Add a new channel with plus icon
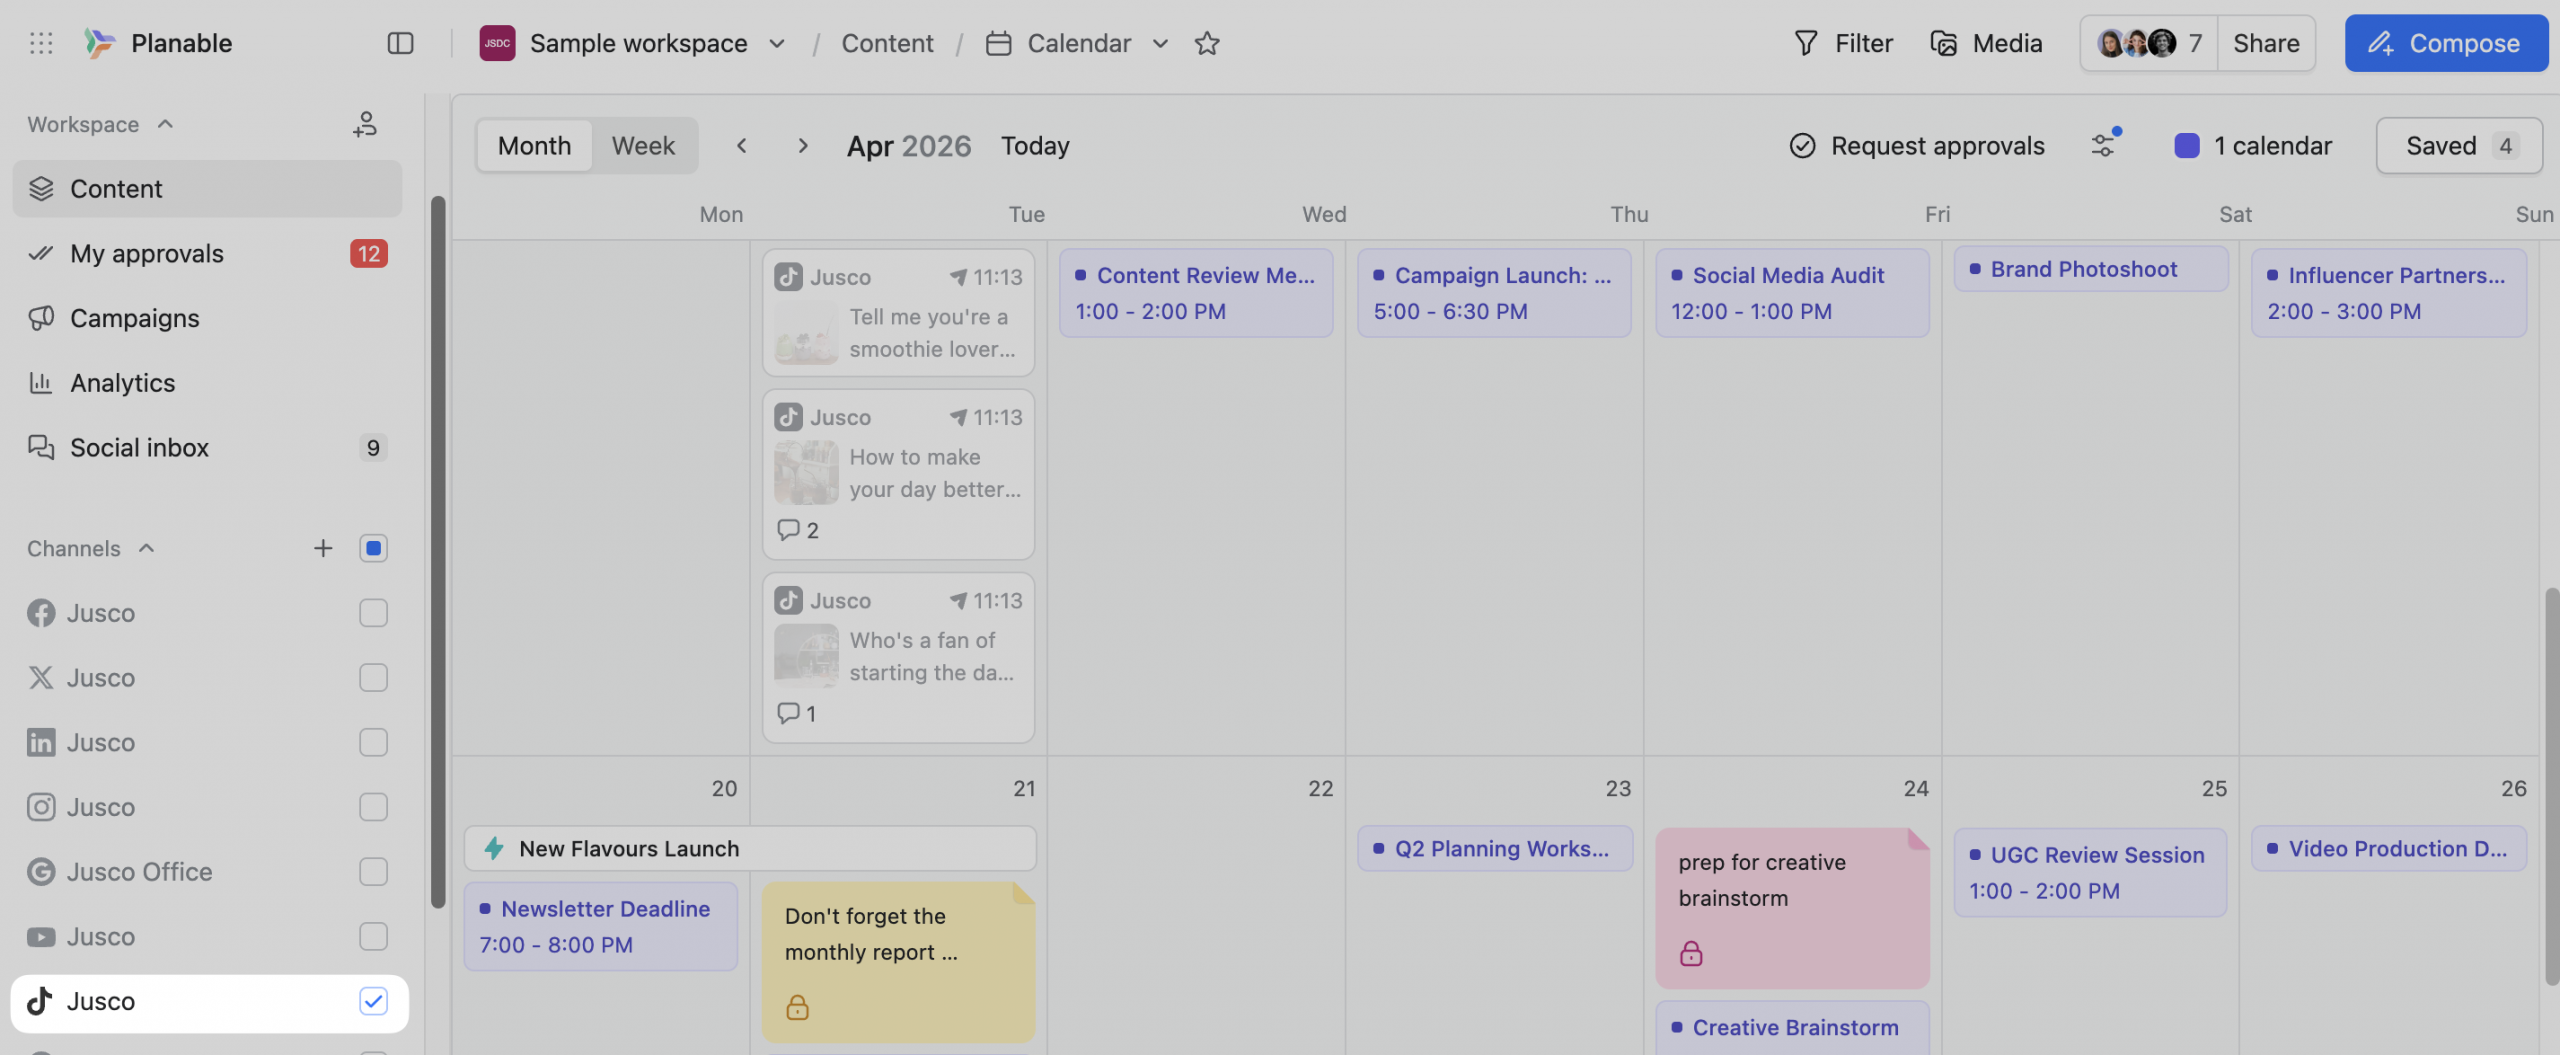Image resolution: width=2560 pixels, height=1055 pixels. [x=323, y=548]
